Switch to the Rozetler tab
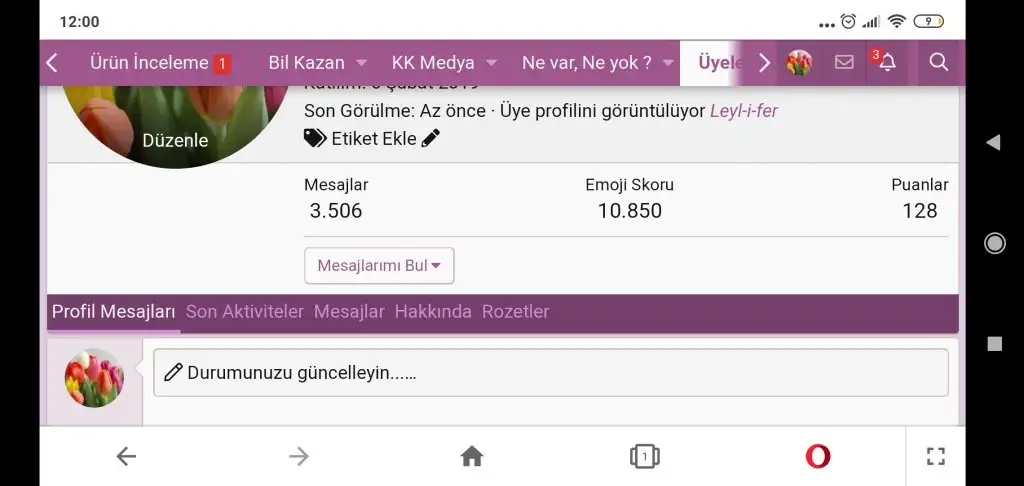This screenshot has width=1024, height=486. pos(515,312)
